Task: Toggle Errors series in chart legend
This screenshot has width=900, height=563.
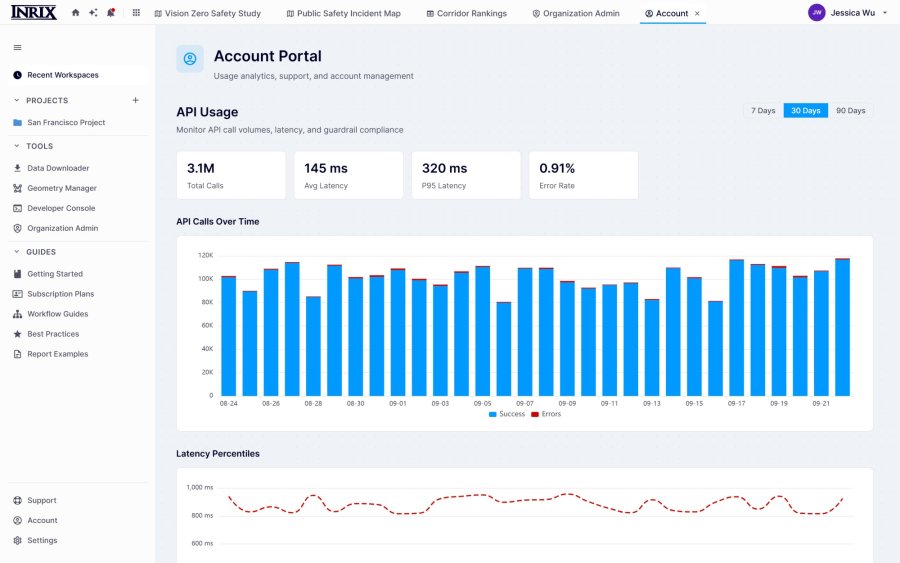Action: point(546,414)
